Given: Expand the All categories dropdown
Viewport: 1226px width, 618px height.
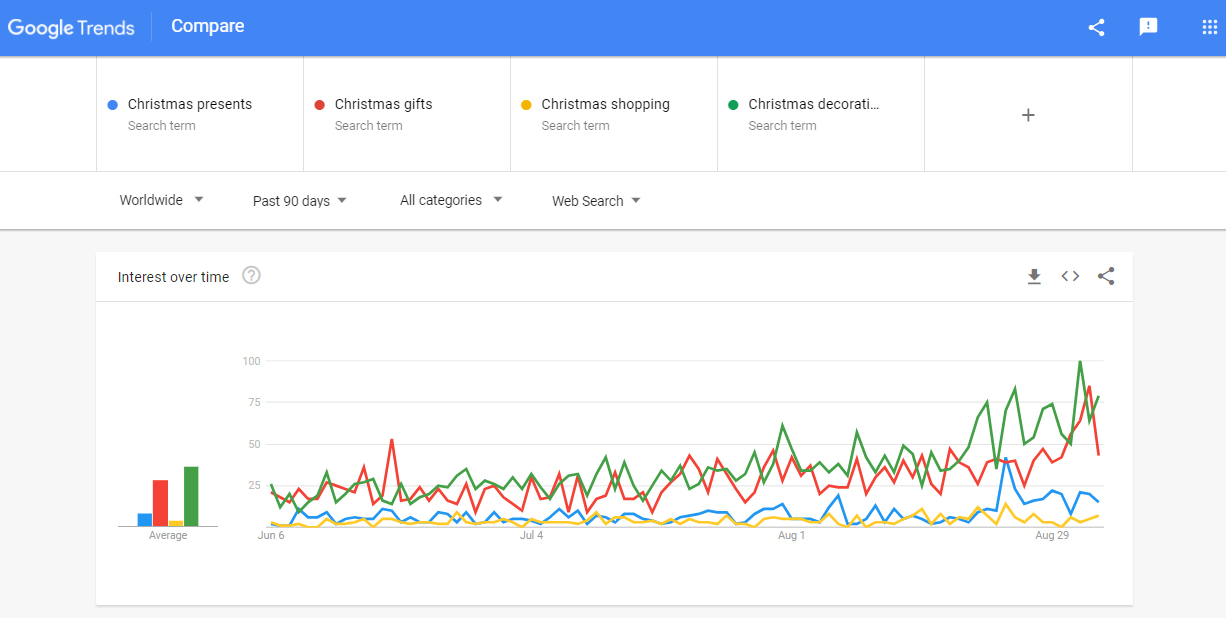Looking at the screenshot, I should click(x=451, y=200).
